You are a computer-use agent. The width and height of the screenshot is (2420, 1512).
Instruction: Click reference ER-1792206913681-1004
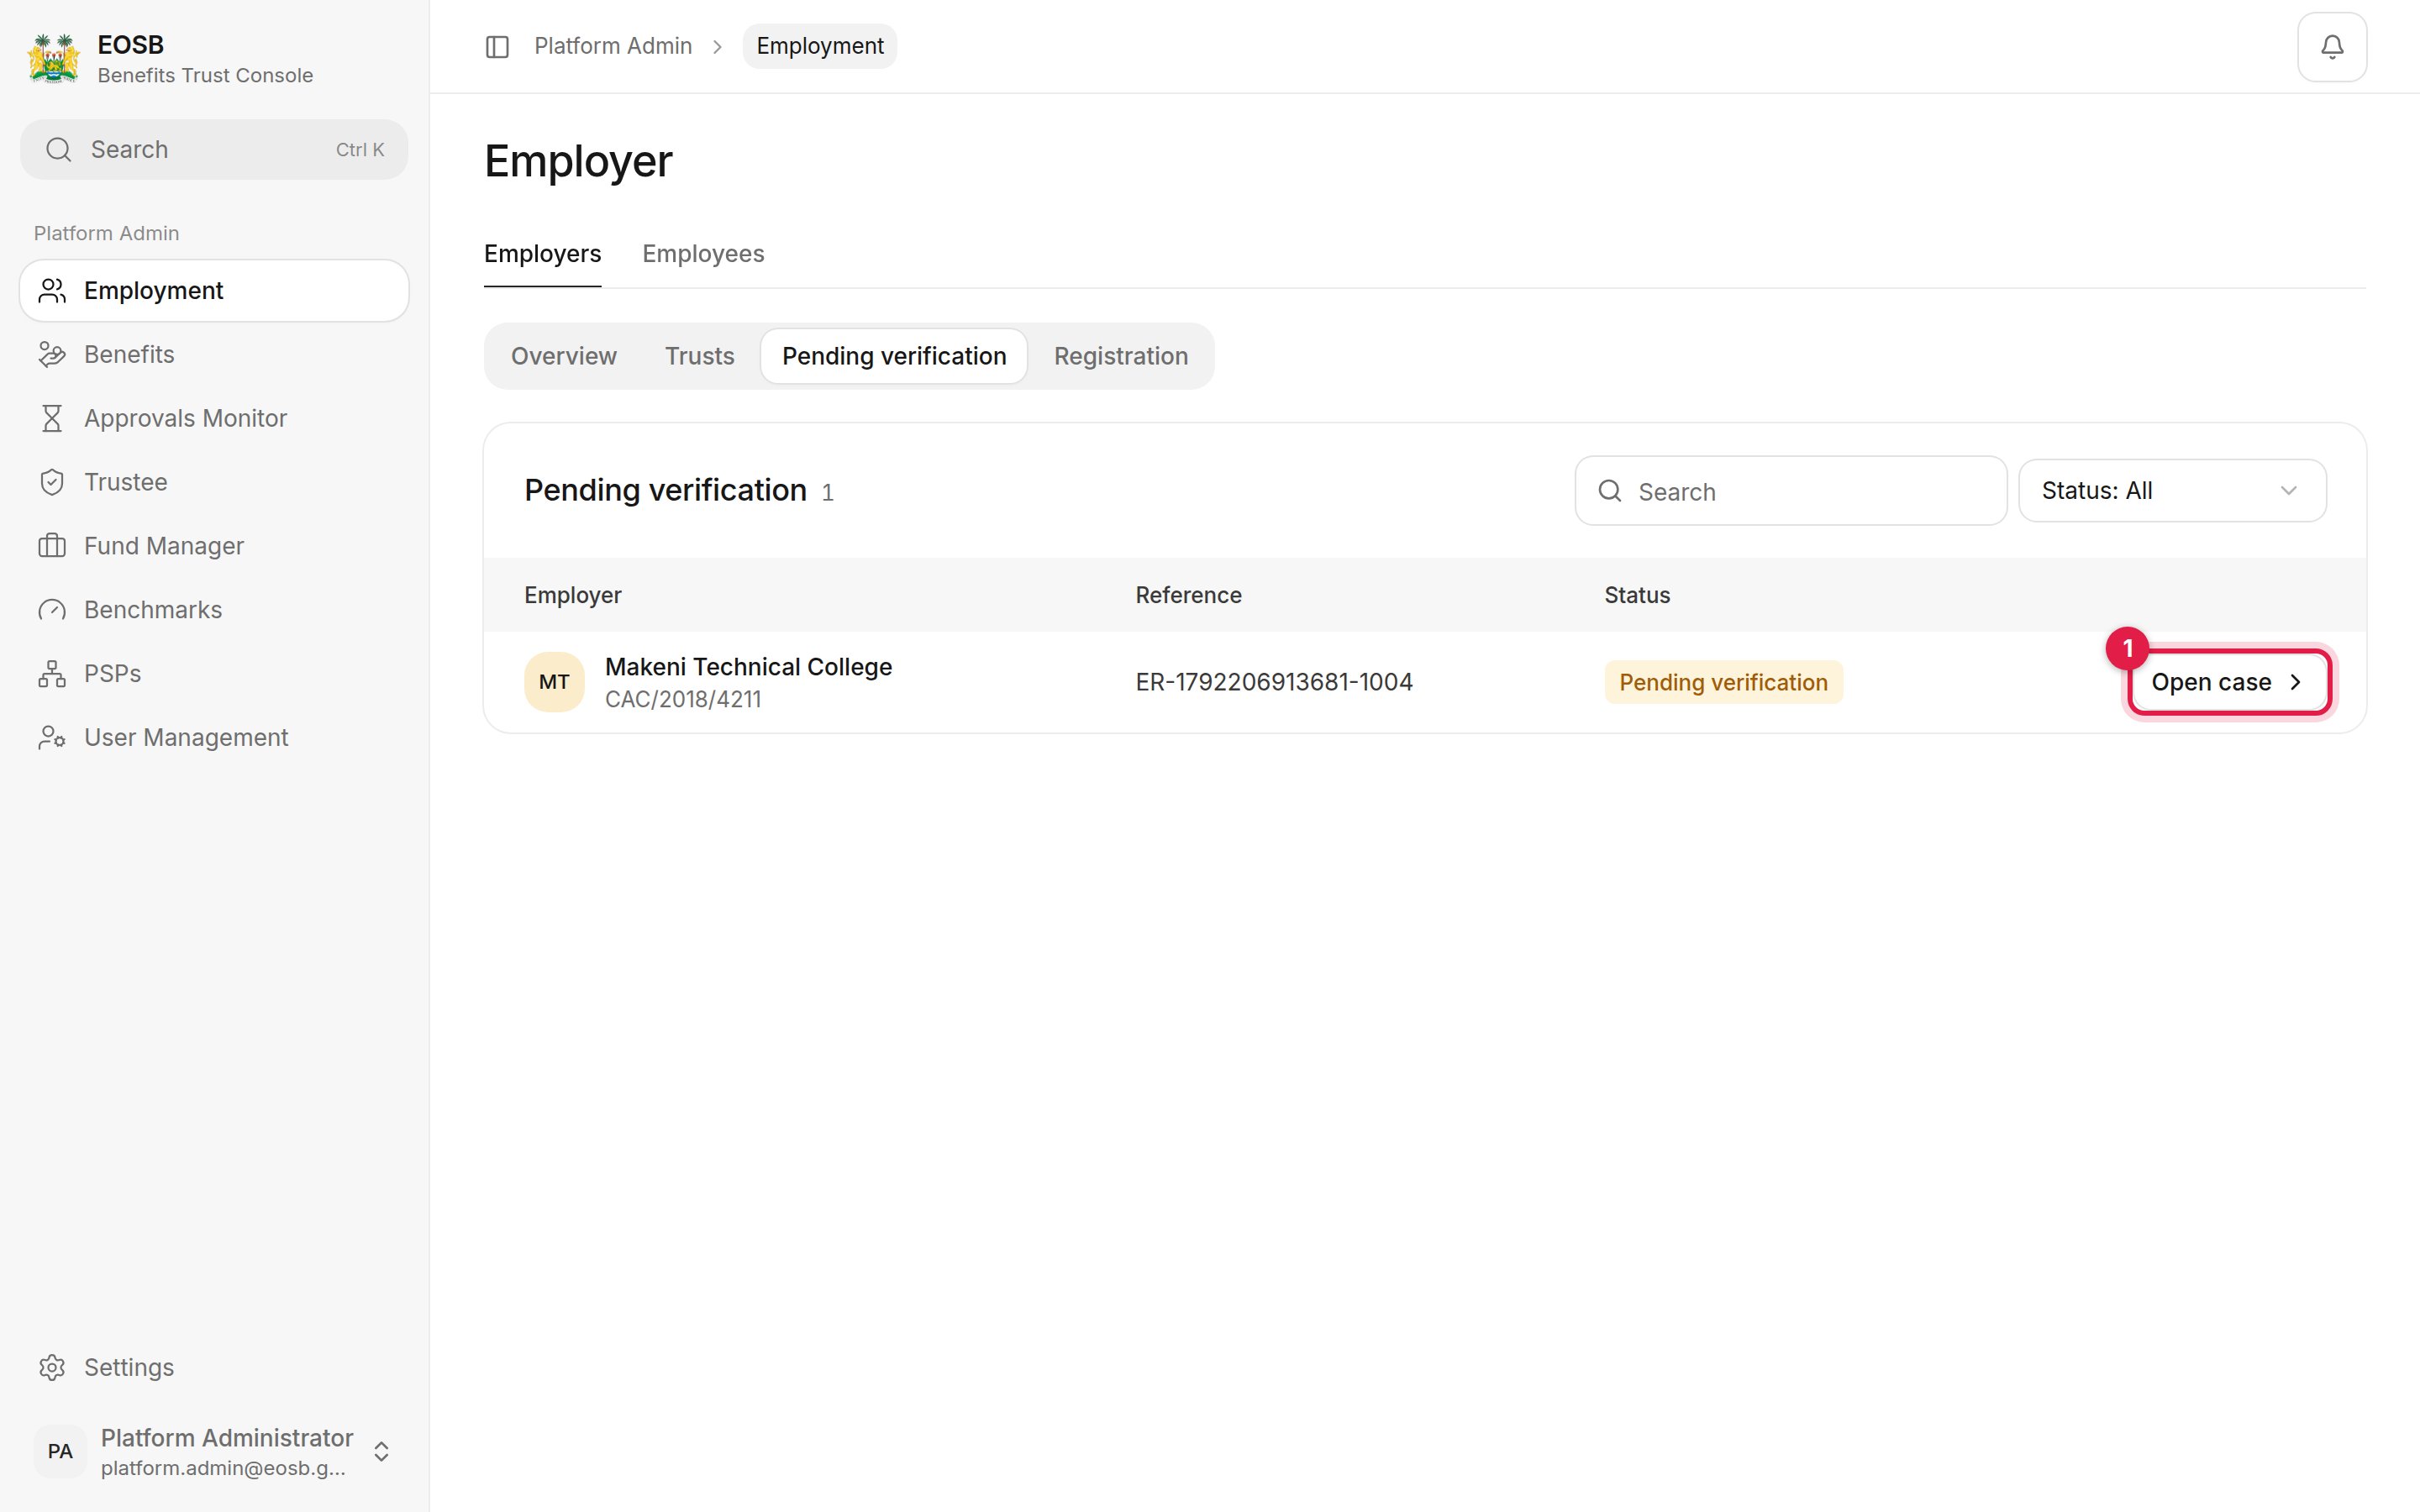[1274, 682]
